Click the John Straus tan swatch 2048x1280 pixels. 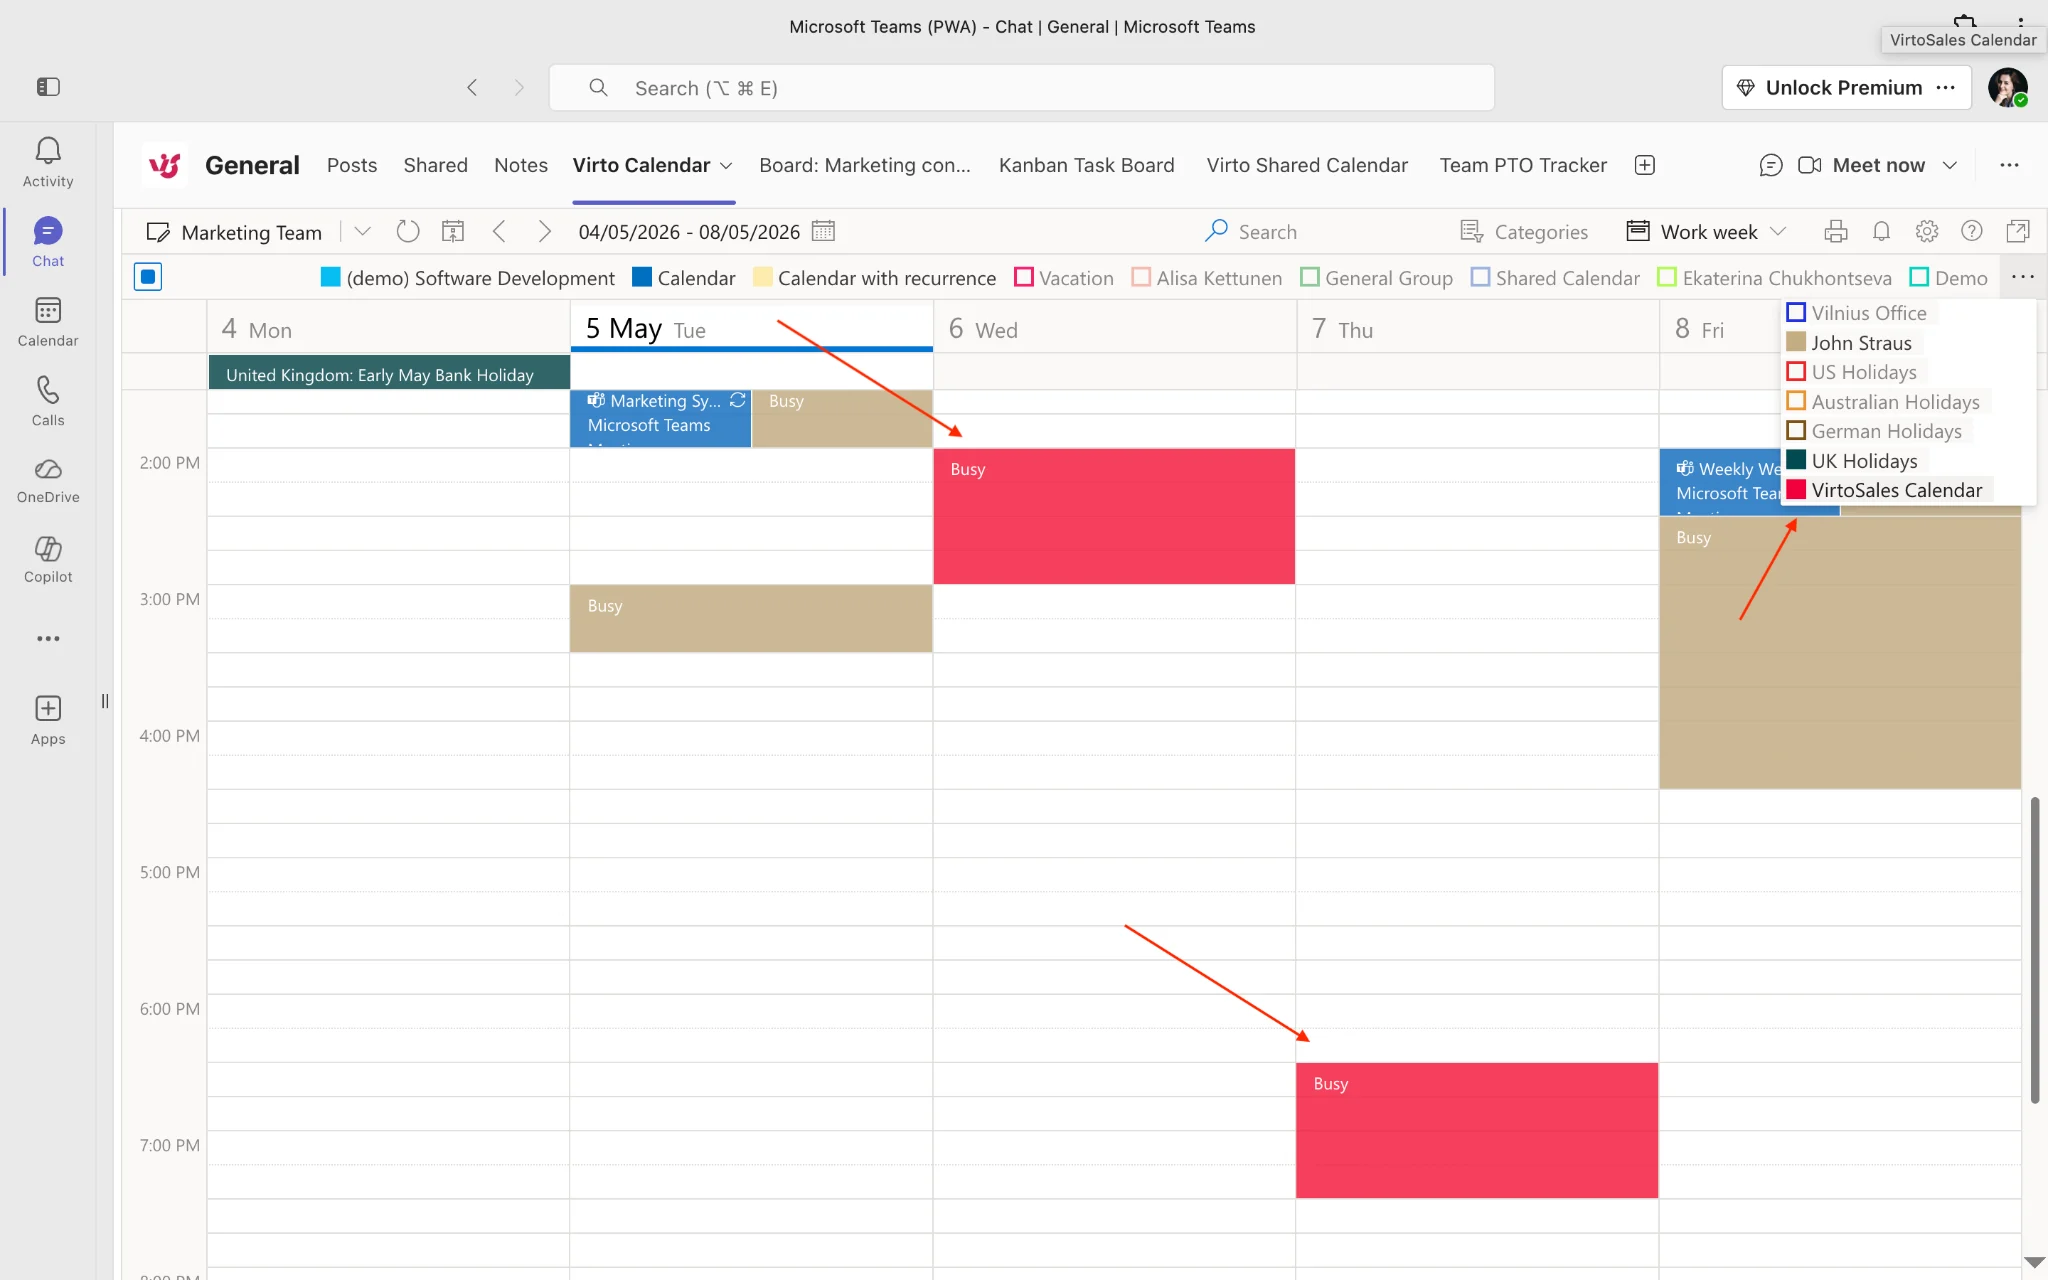pos(1796,342)
